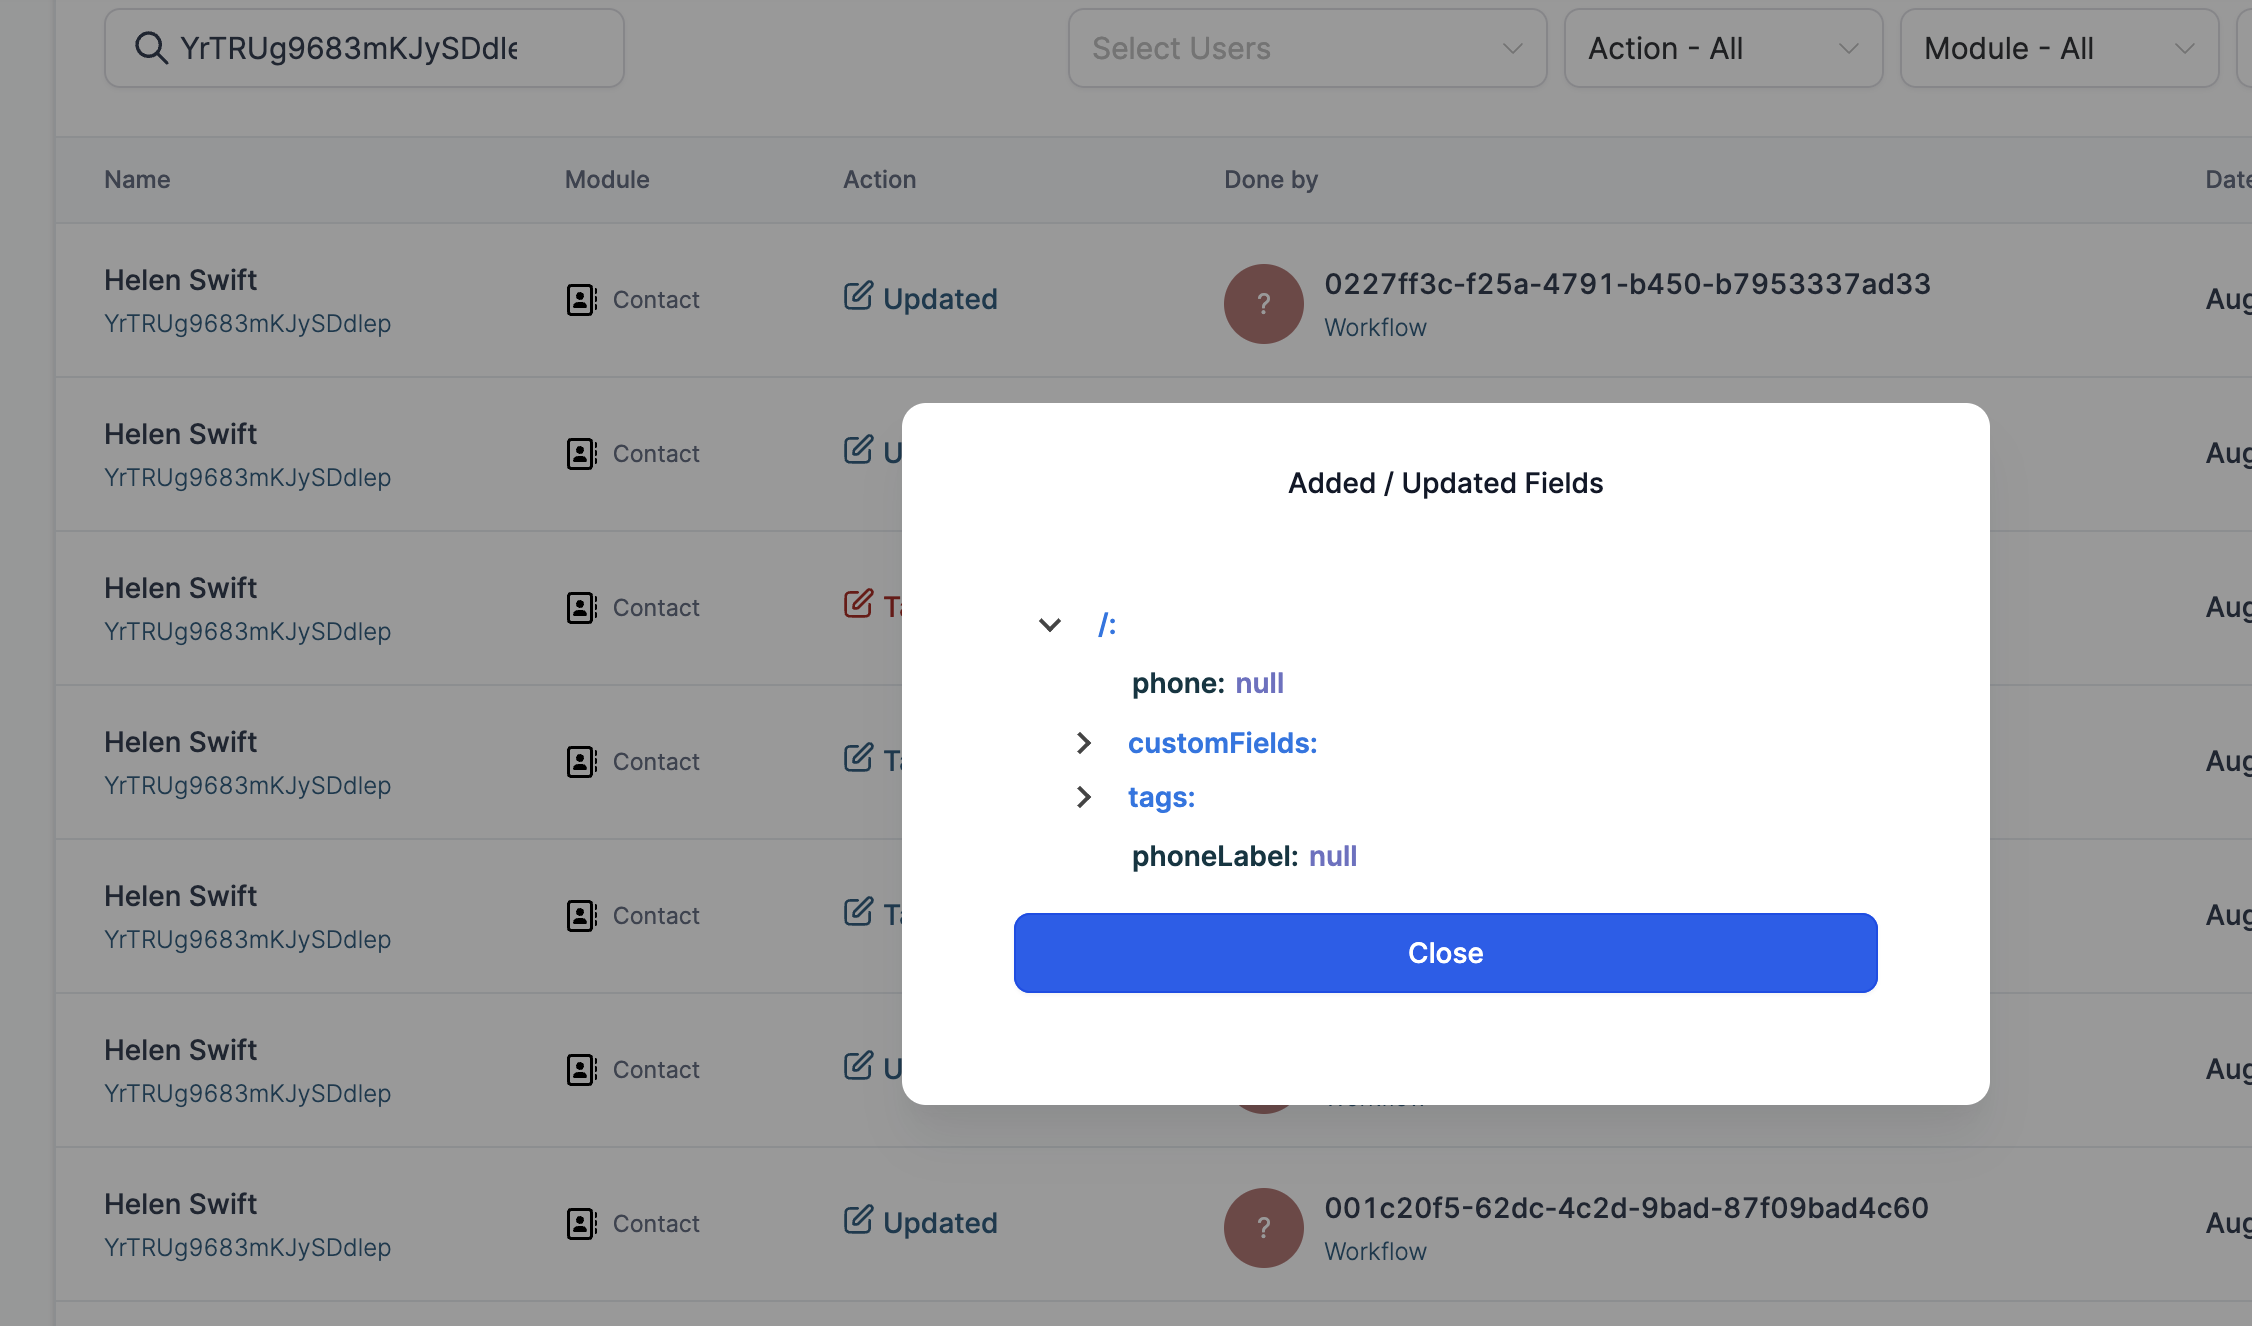Expand the tags node
The width and height of the screenshot is (2252, 1326).
pos(1083,797)
